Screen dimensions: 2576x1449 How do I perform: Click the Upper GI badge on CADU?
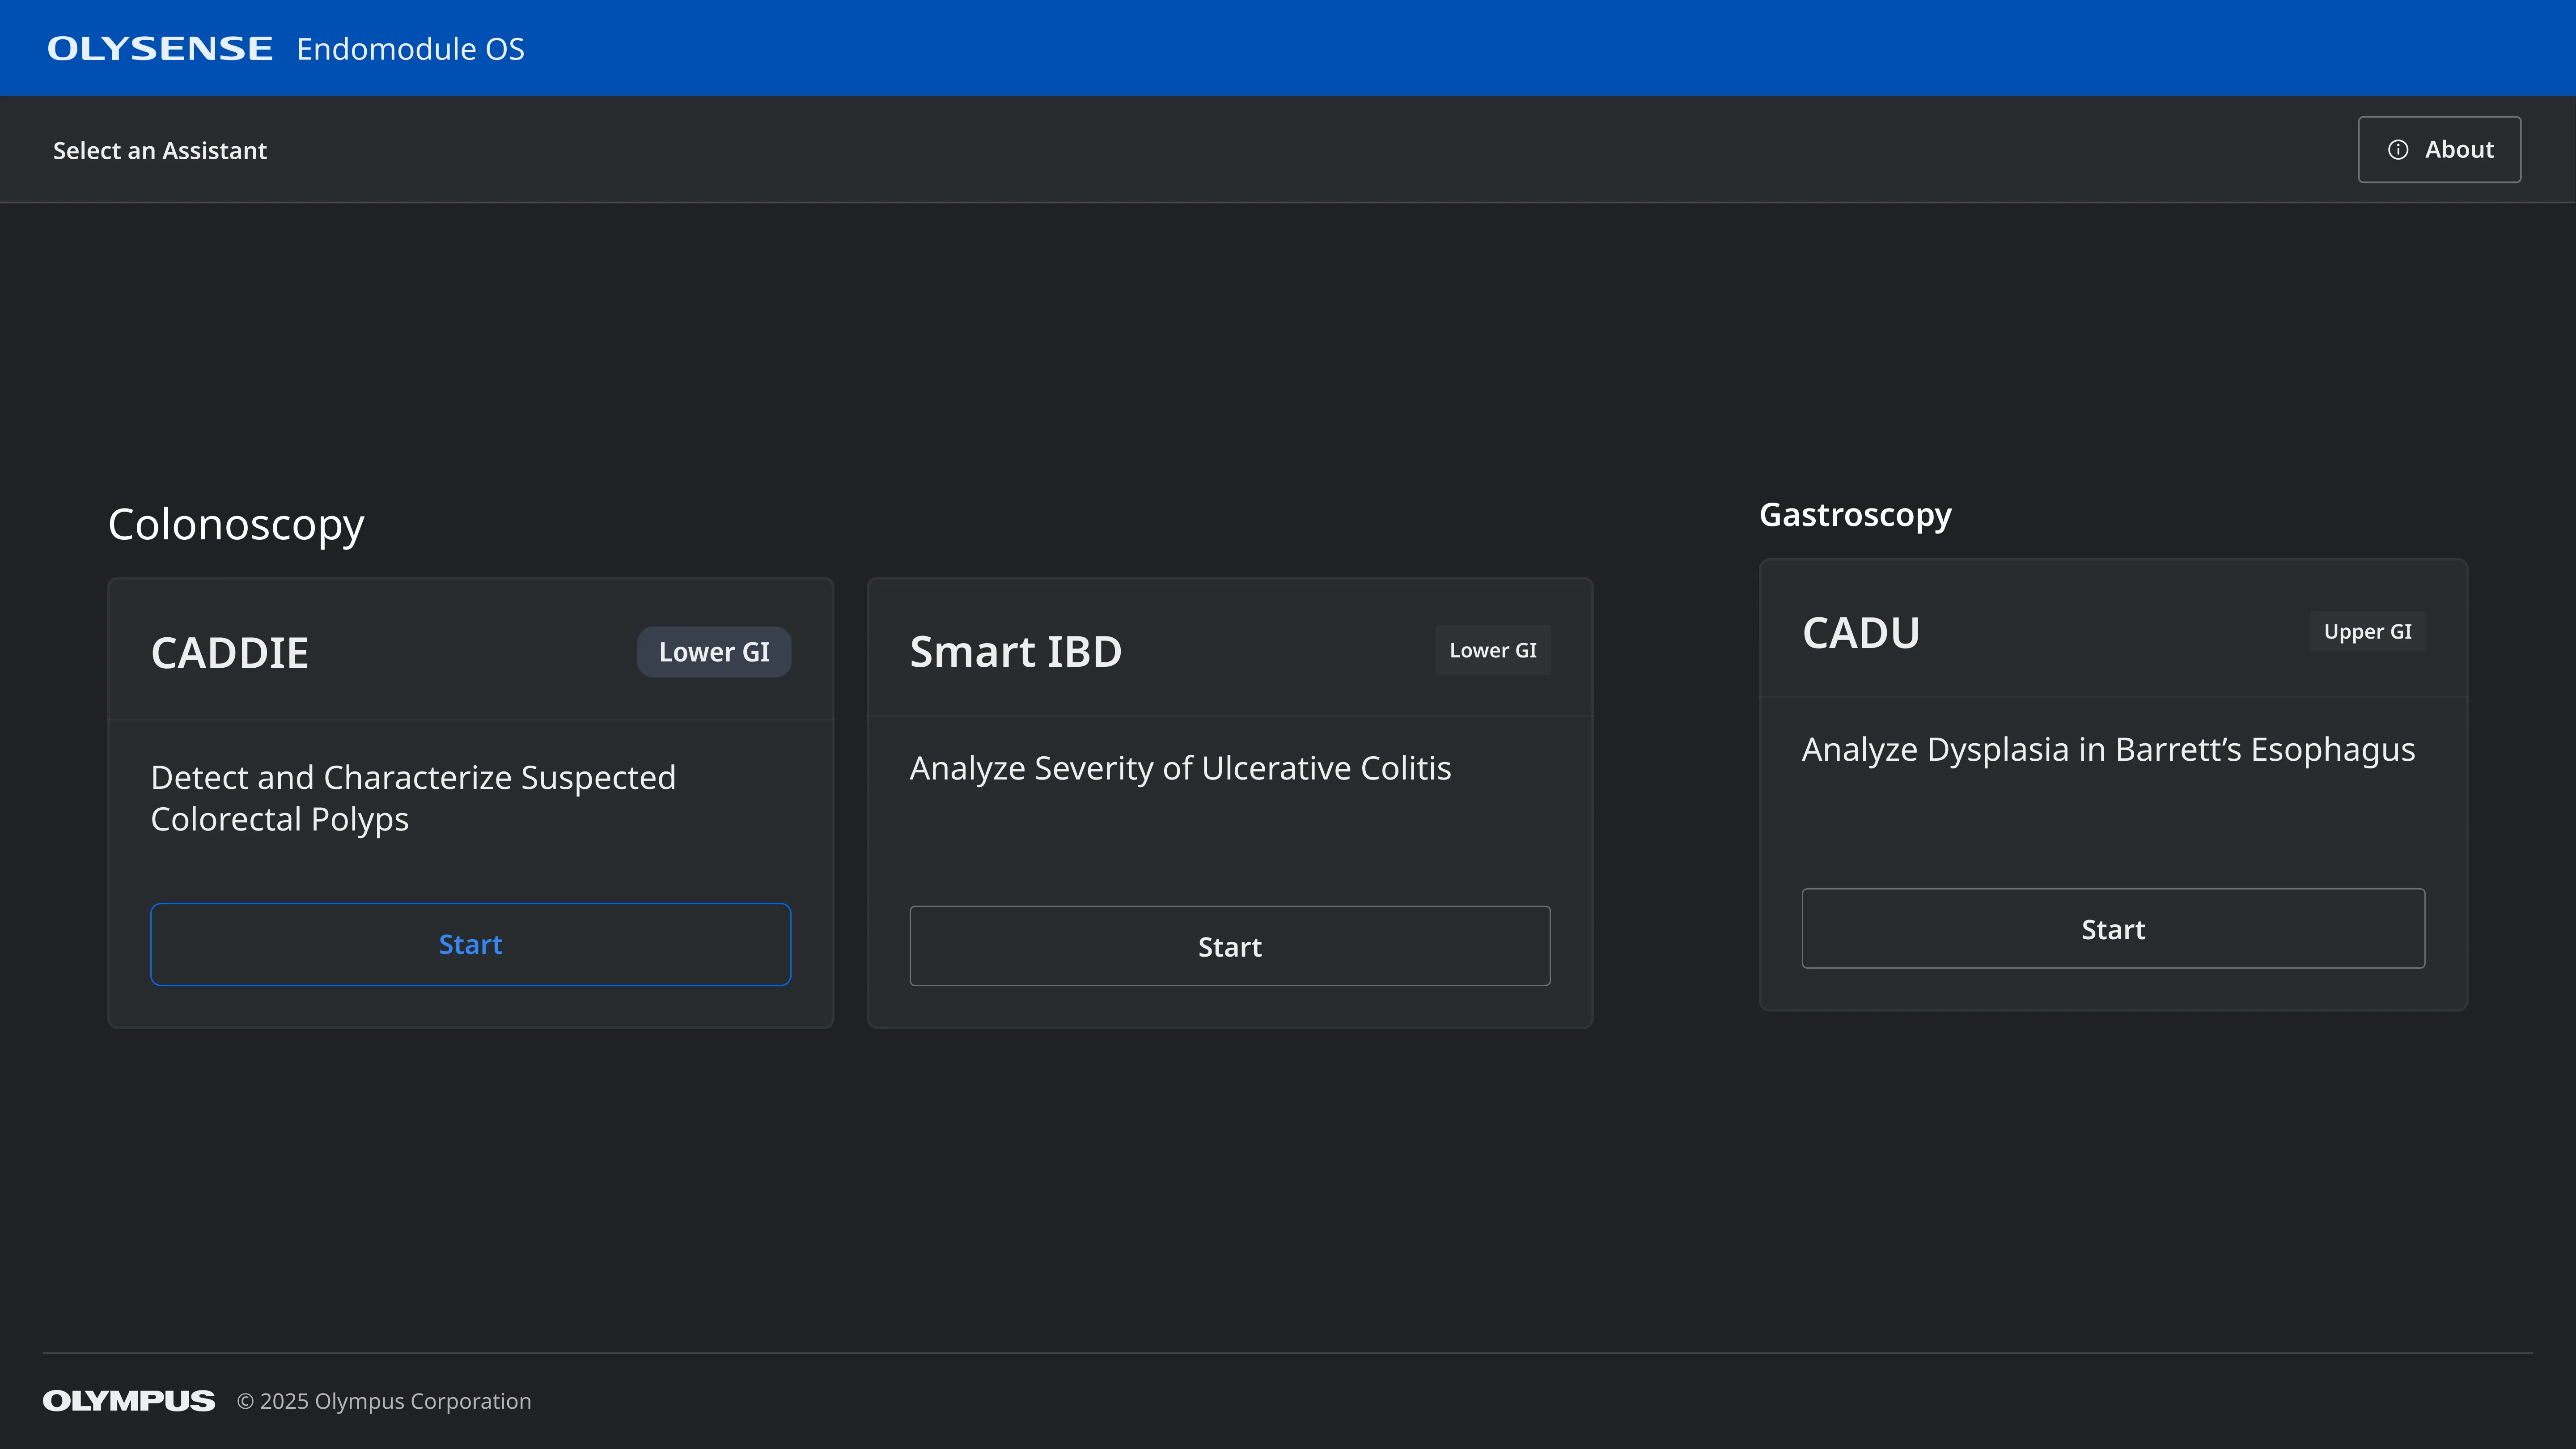coord(2367,631)
